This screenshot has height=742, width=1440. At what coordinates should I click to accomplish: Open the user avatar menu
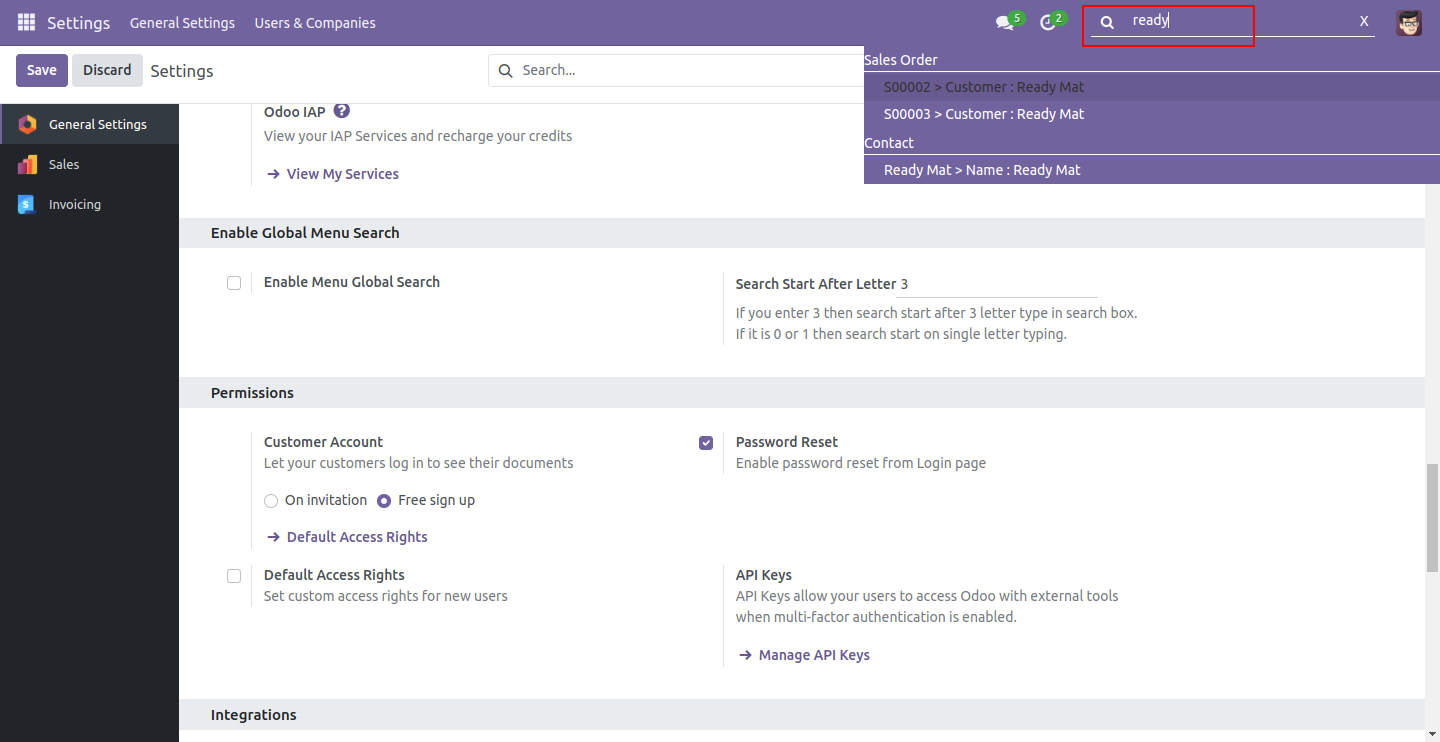coord(1409,22)
